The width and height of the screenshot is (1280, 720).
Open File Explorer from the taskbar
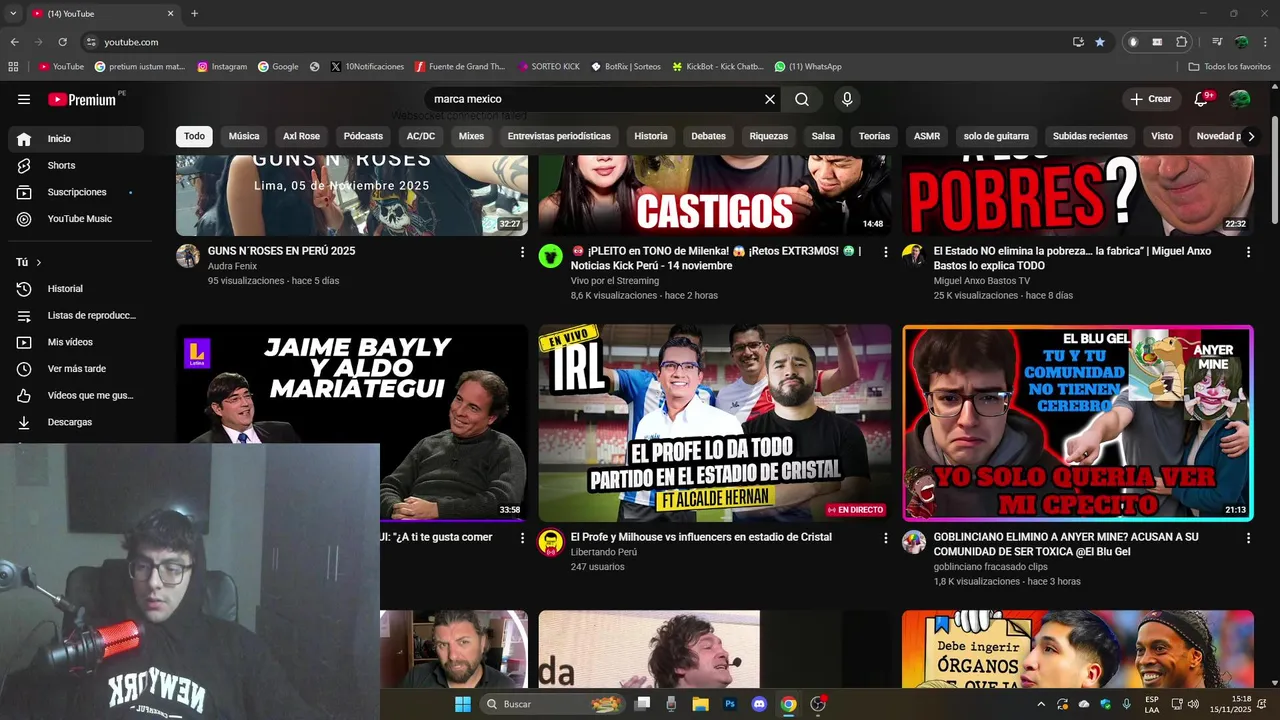701,704
